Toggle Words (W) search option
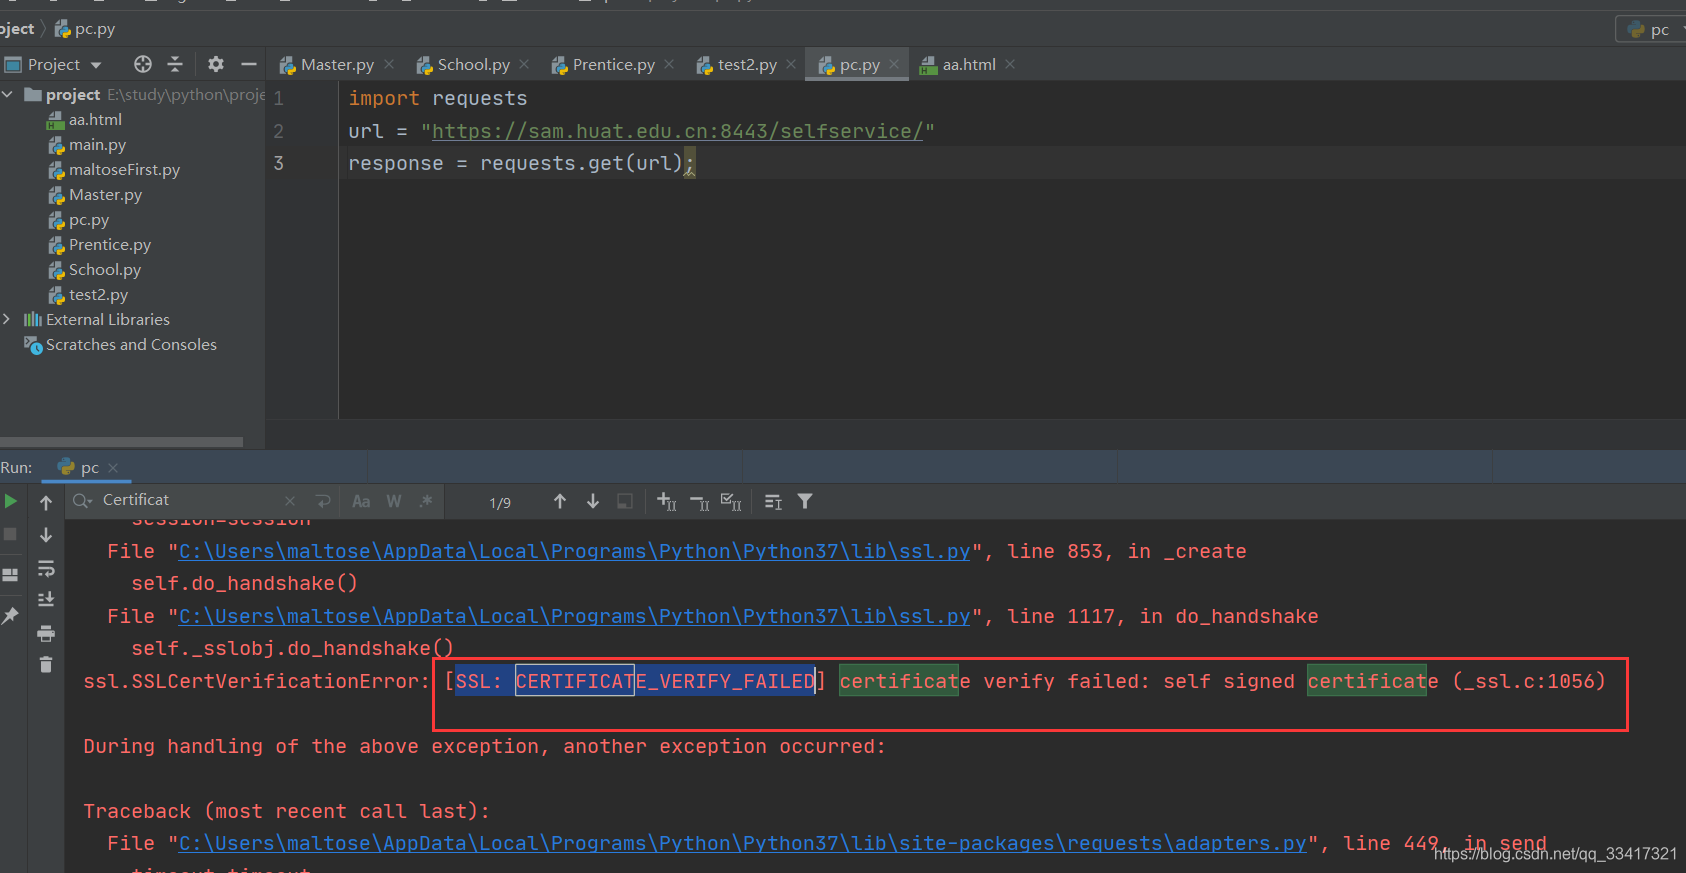This screenshot has height=873, width=1686. [x=394, y=501]
